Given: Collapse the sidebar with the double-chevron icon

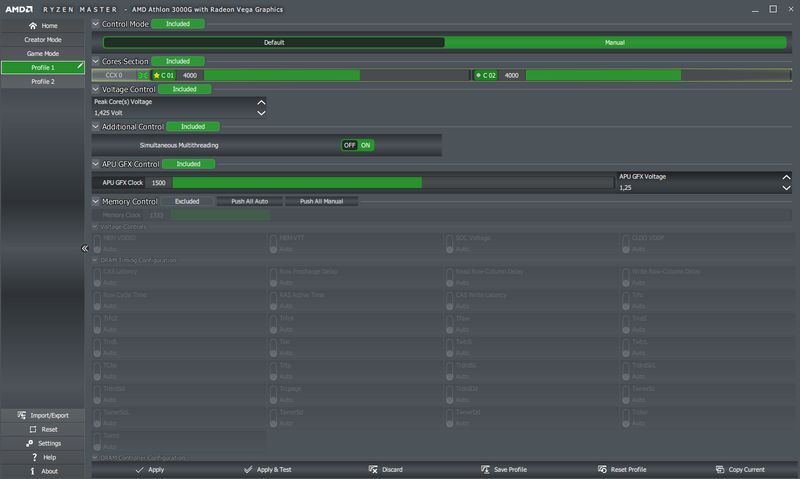Looking at the screenshot, I should point(85,248).
